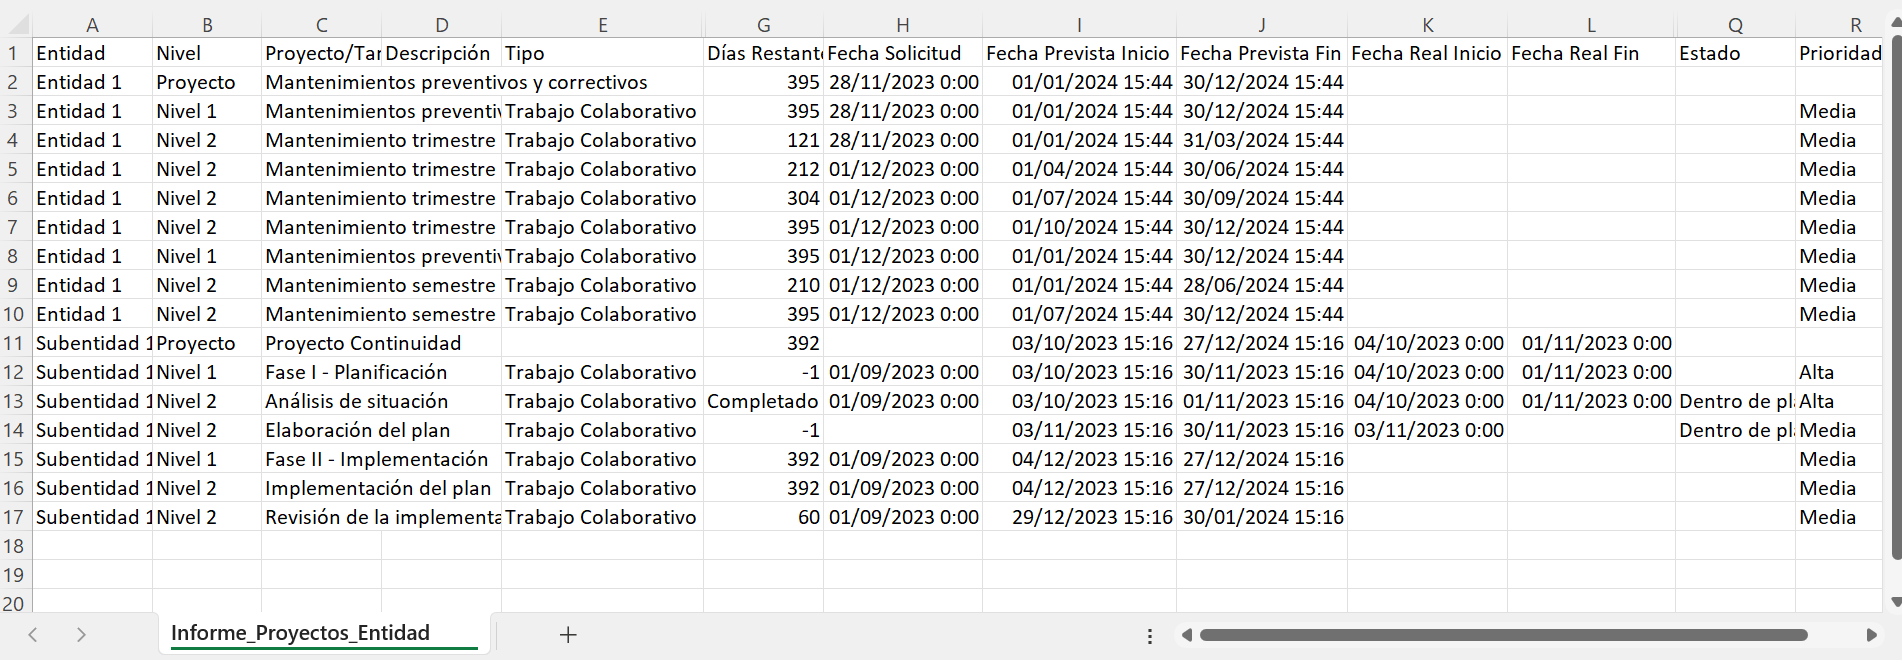Click the add new sheet plus icon
This screenshot has width=1902, height=660.
568,635
